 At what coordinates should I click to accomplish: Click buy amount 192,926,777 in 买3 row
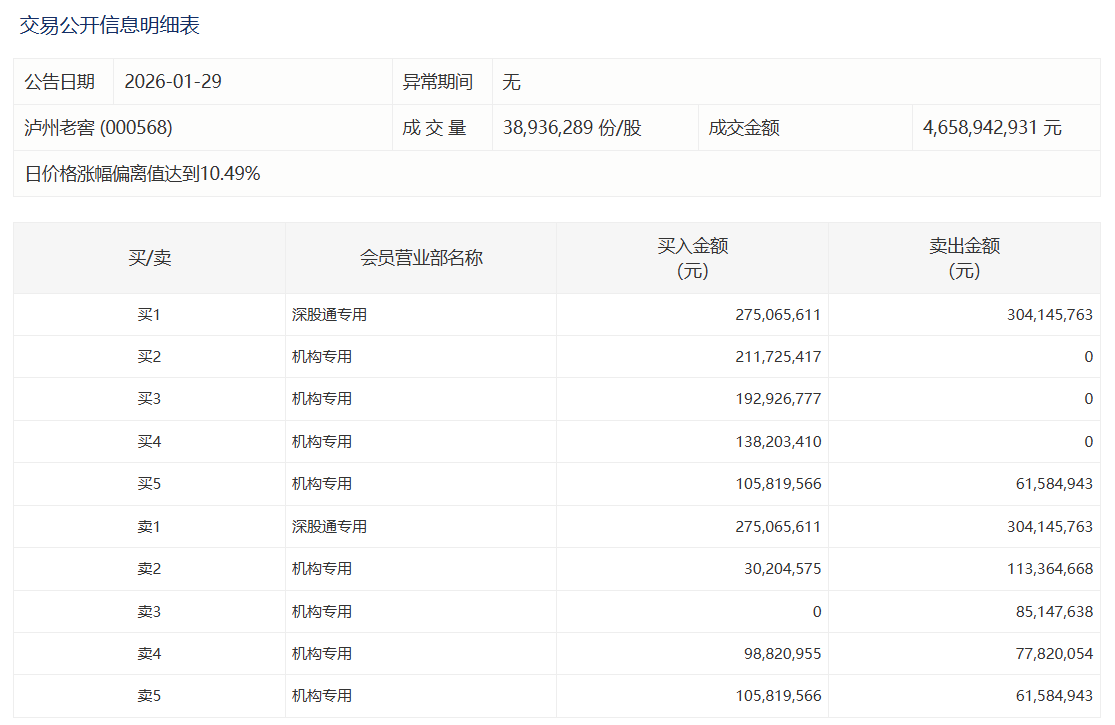coord(777,399)
